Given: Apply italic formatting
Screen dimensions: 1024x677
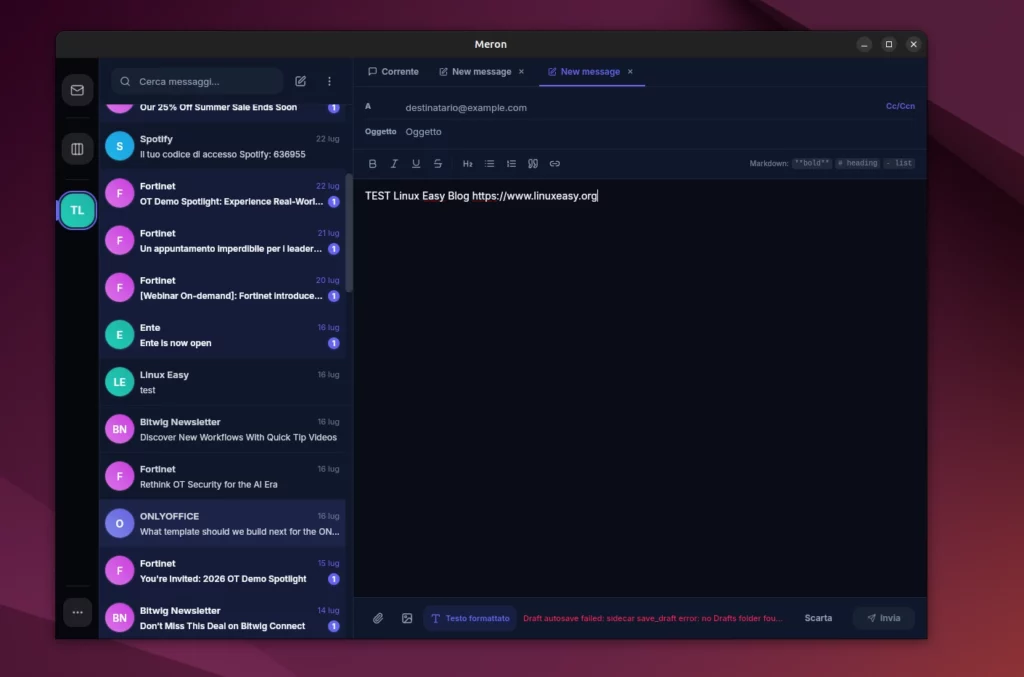Looking at the screenshot, I should pyautogui.click(x=394, y=164).
